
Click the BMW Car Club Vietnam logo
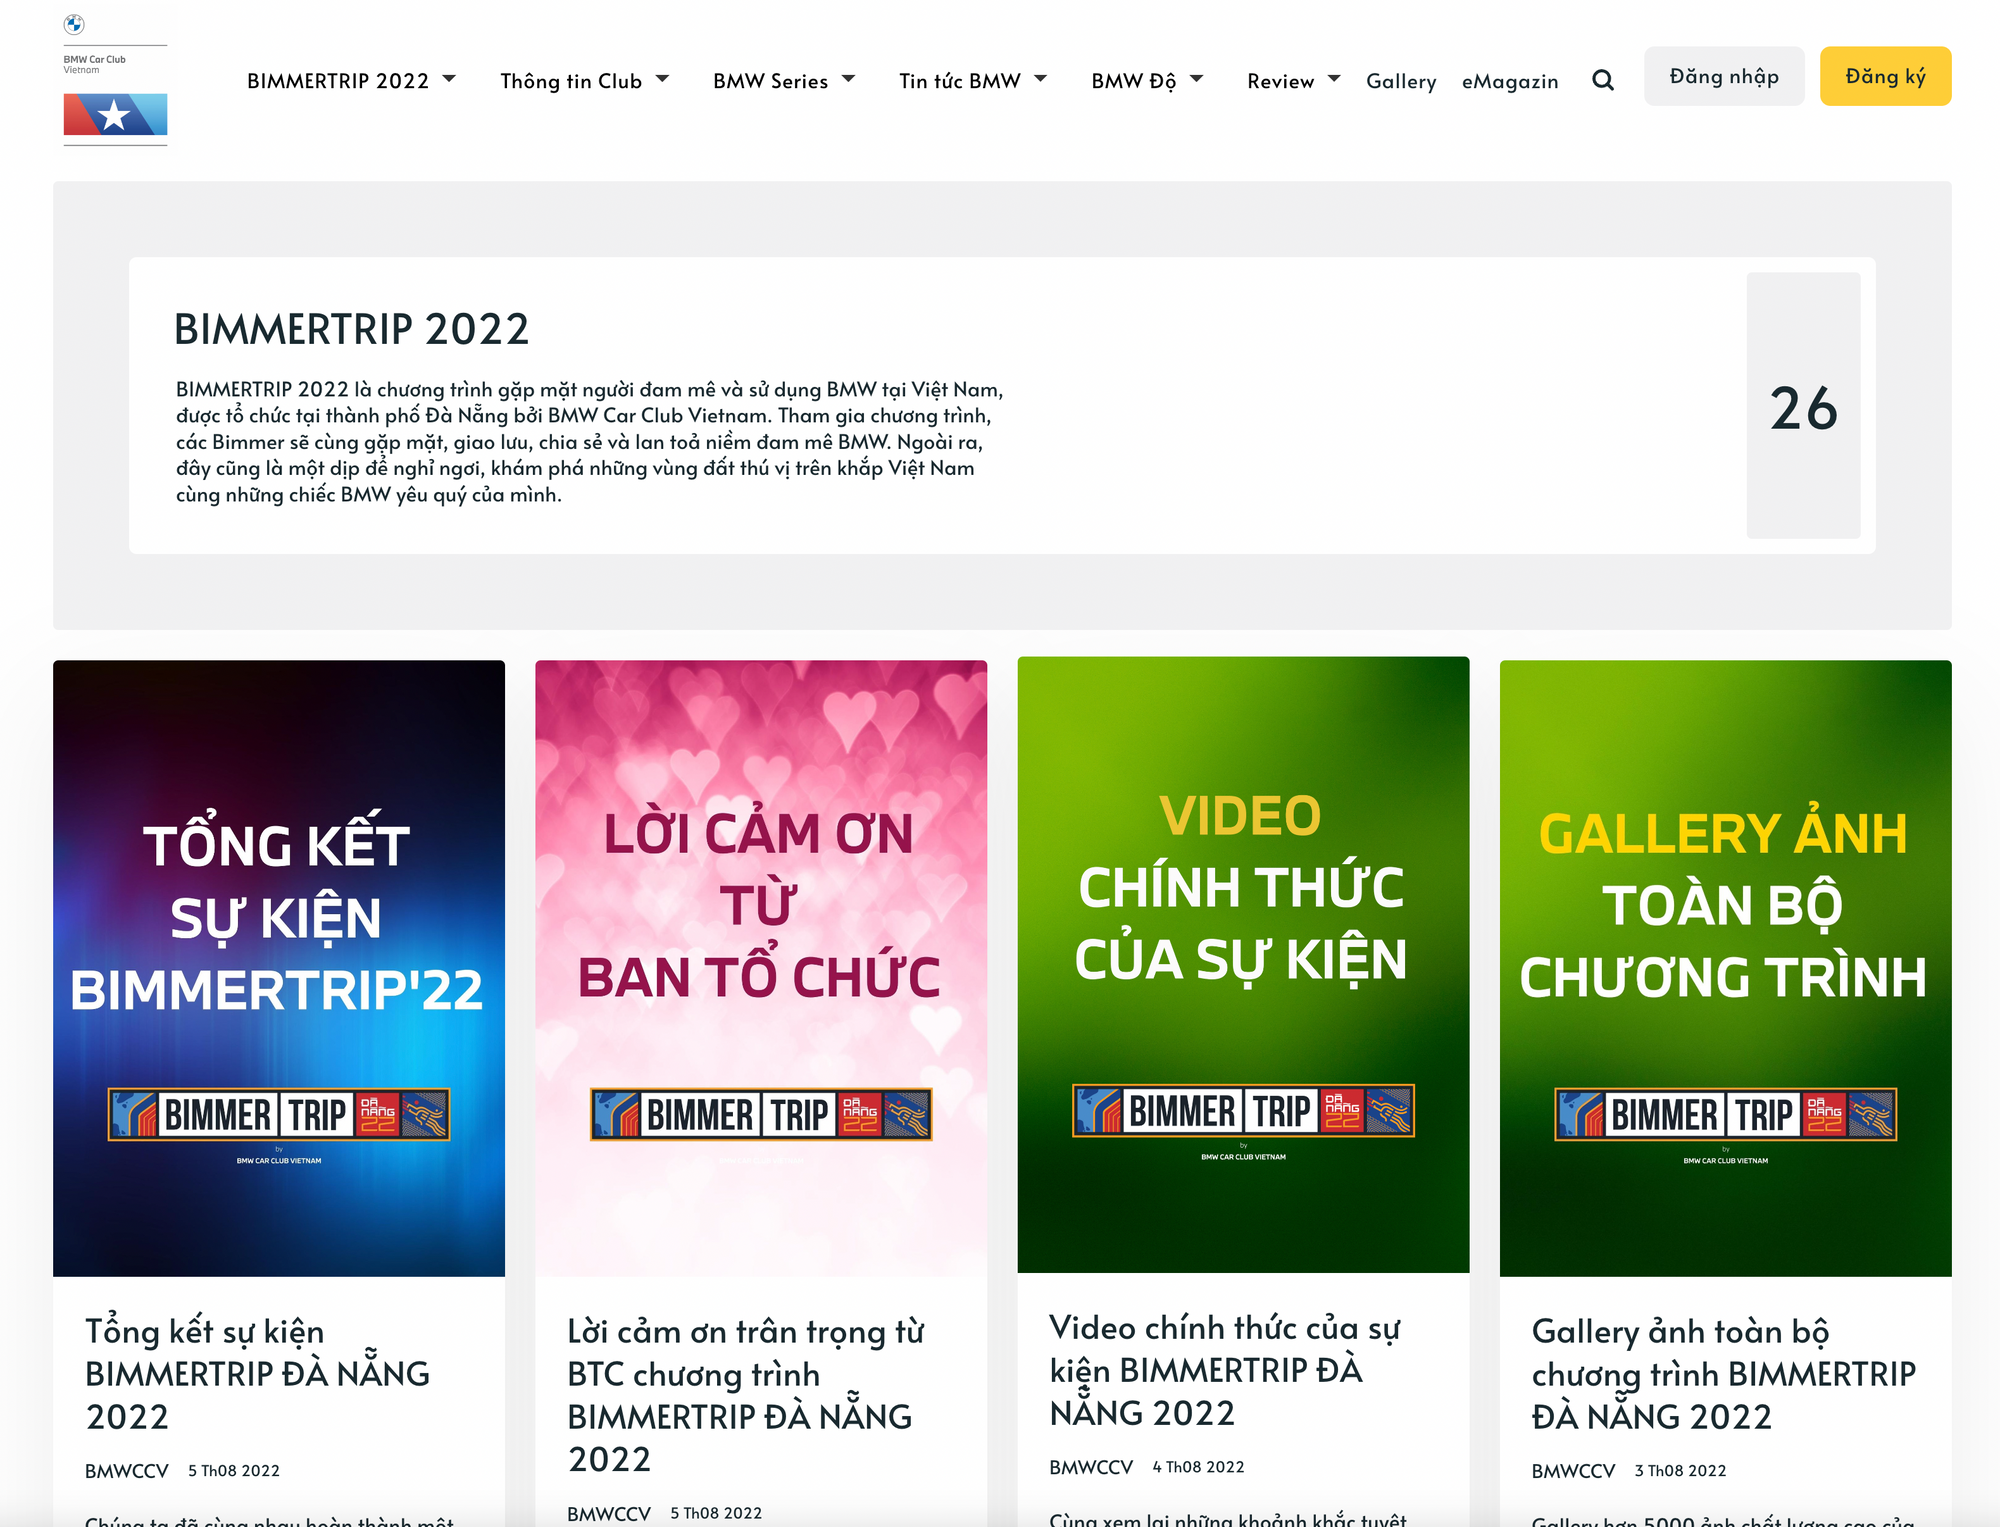pyautogui.click(x=115, y=80)
